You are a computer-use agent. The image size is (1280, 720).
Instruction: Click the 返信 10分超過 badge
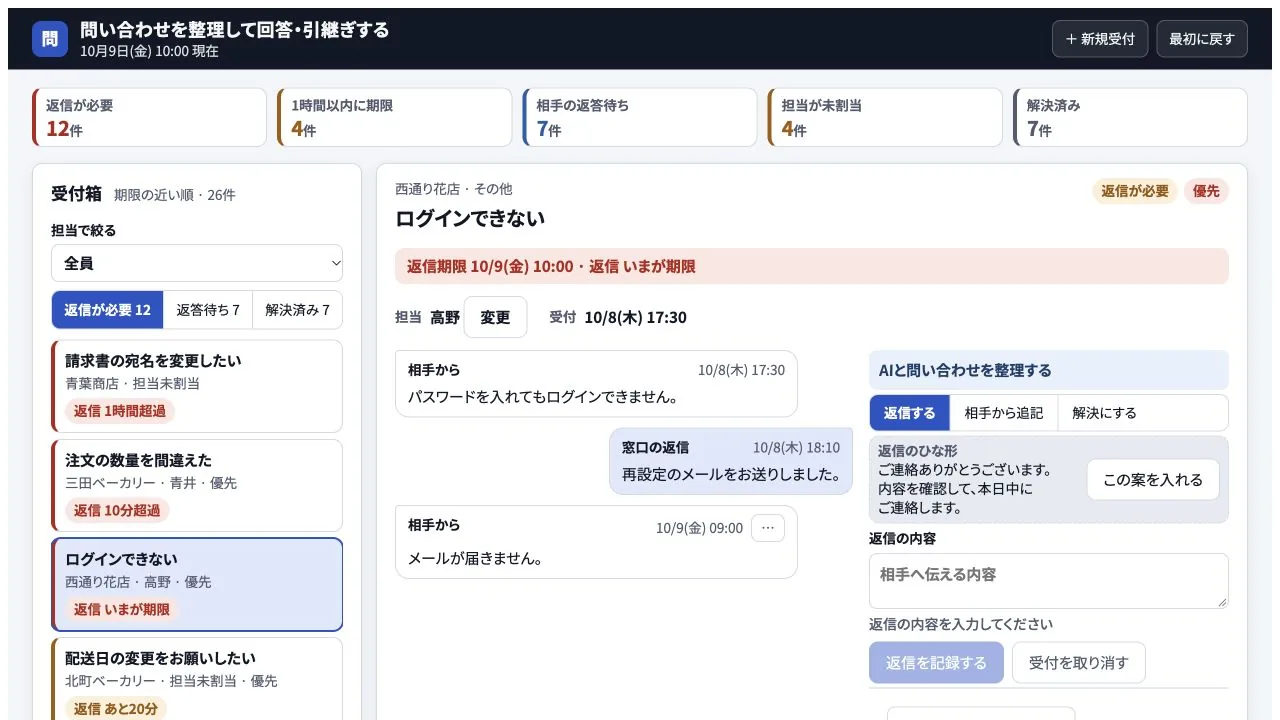pos(117,510)
